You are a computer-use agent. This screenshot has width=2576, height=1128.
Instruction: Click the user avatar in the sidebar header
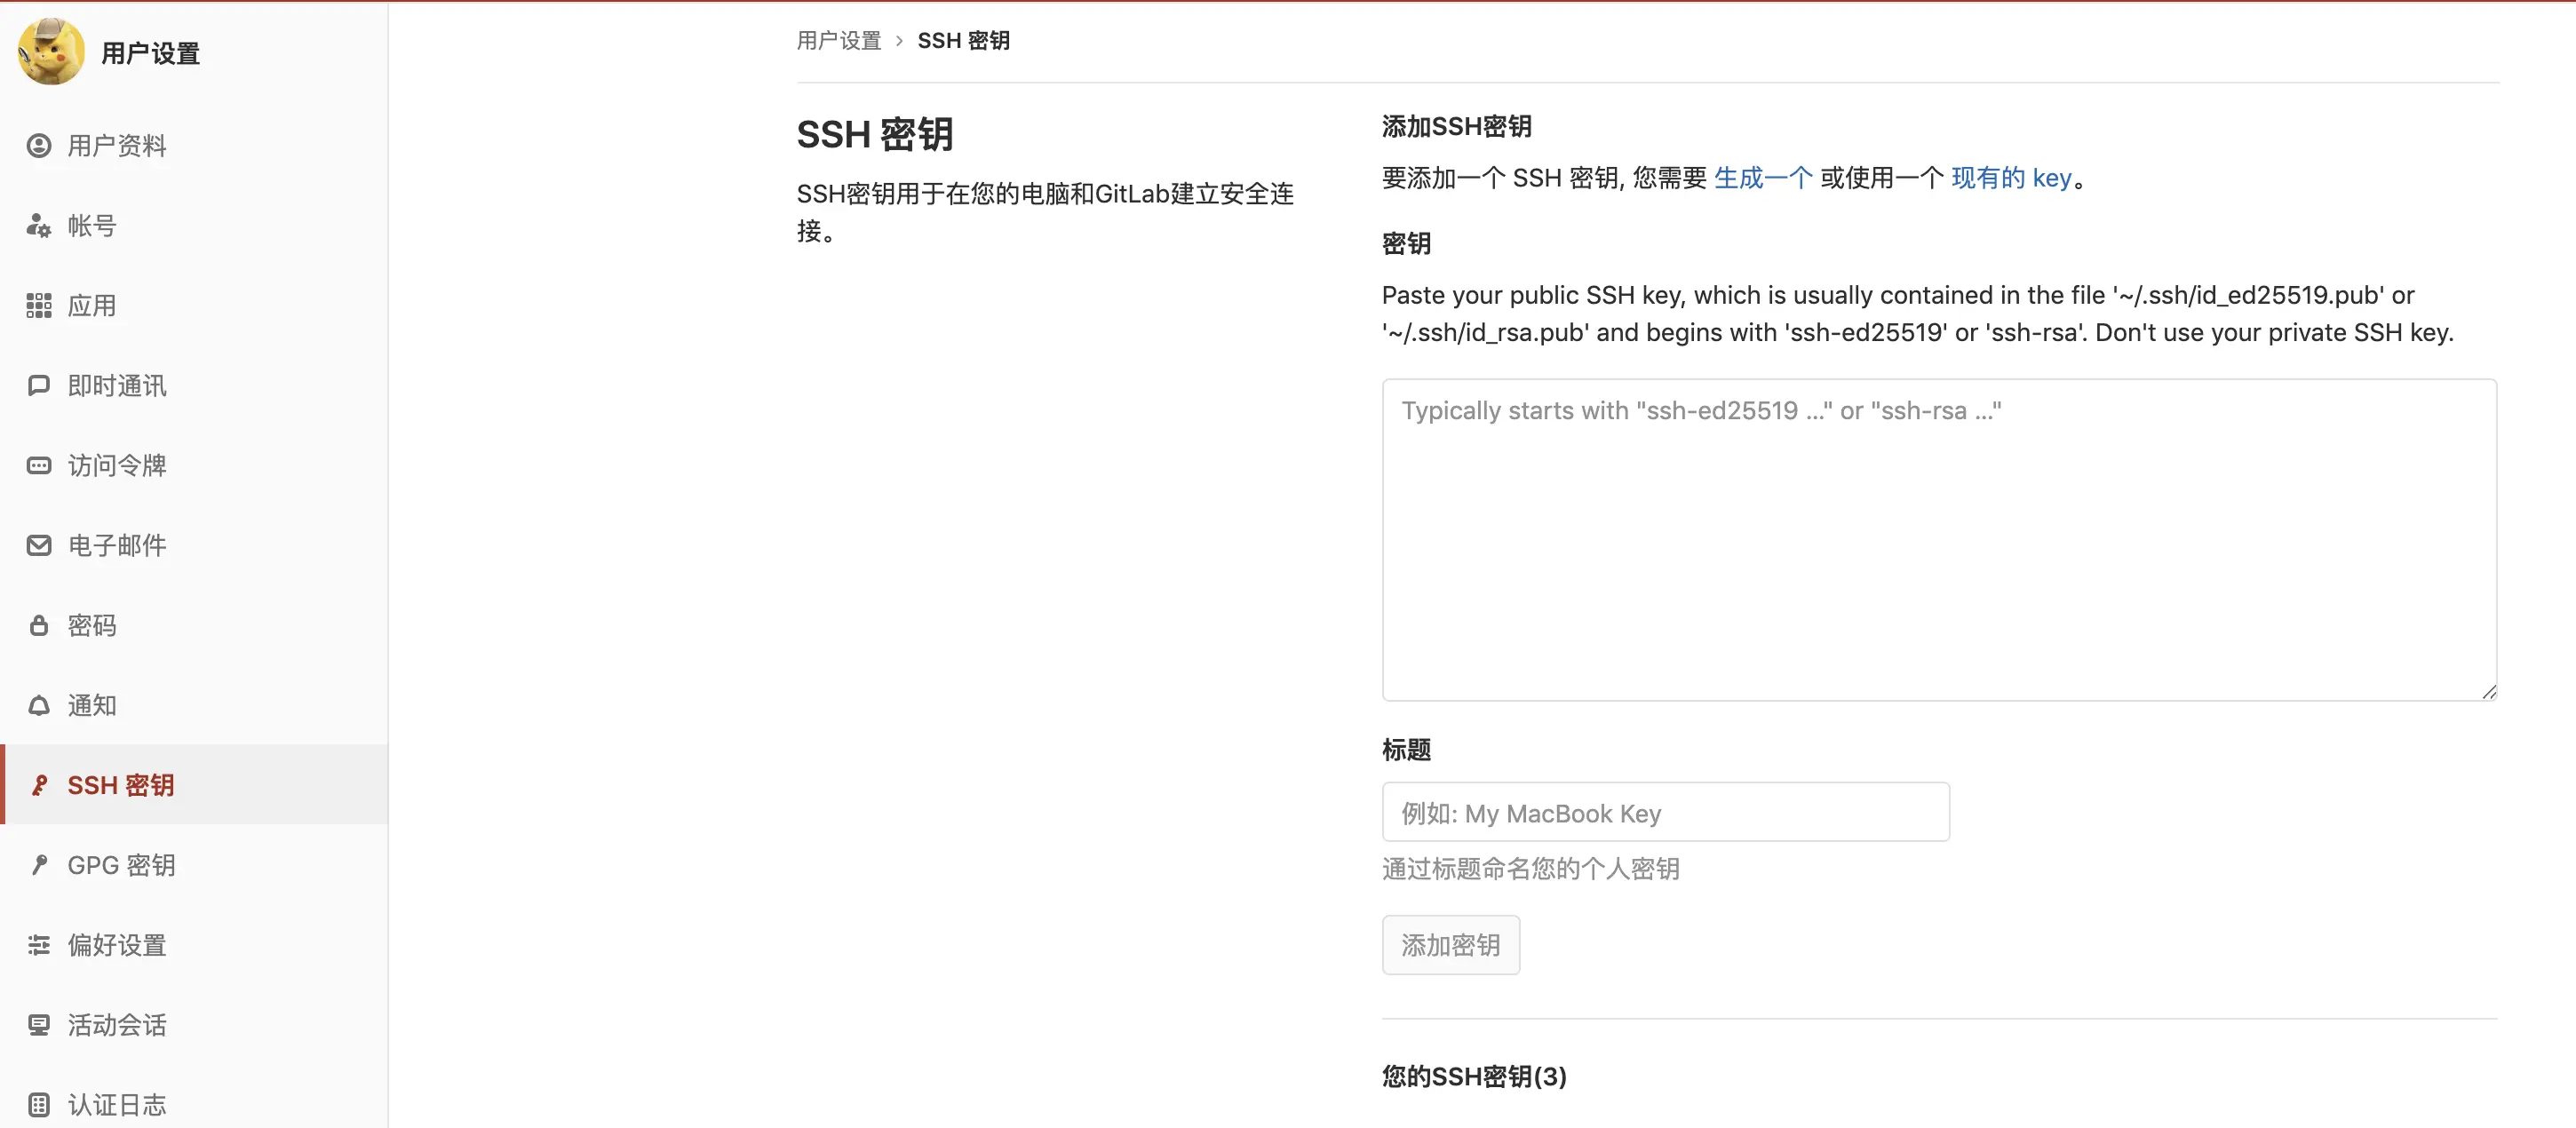(x=51, y=52)
